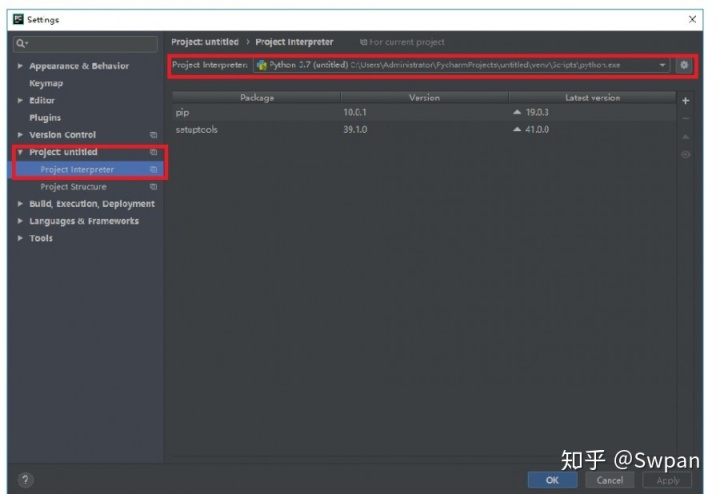This screenshot has height=494, width=720.
Task: Expand Appearance & Behavior section
Action: click(x=20, y=66)
